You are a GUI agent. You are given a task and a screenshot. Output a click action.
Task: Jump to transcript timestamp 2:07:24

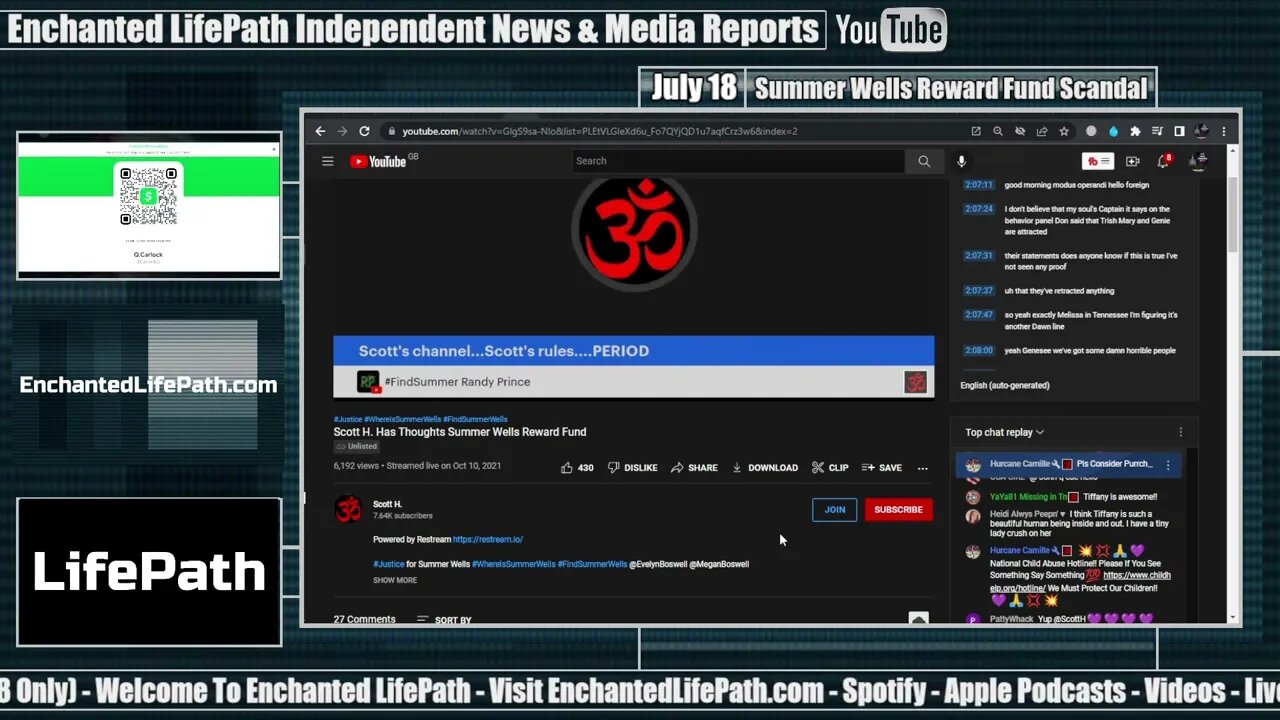tap(978, 209)
